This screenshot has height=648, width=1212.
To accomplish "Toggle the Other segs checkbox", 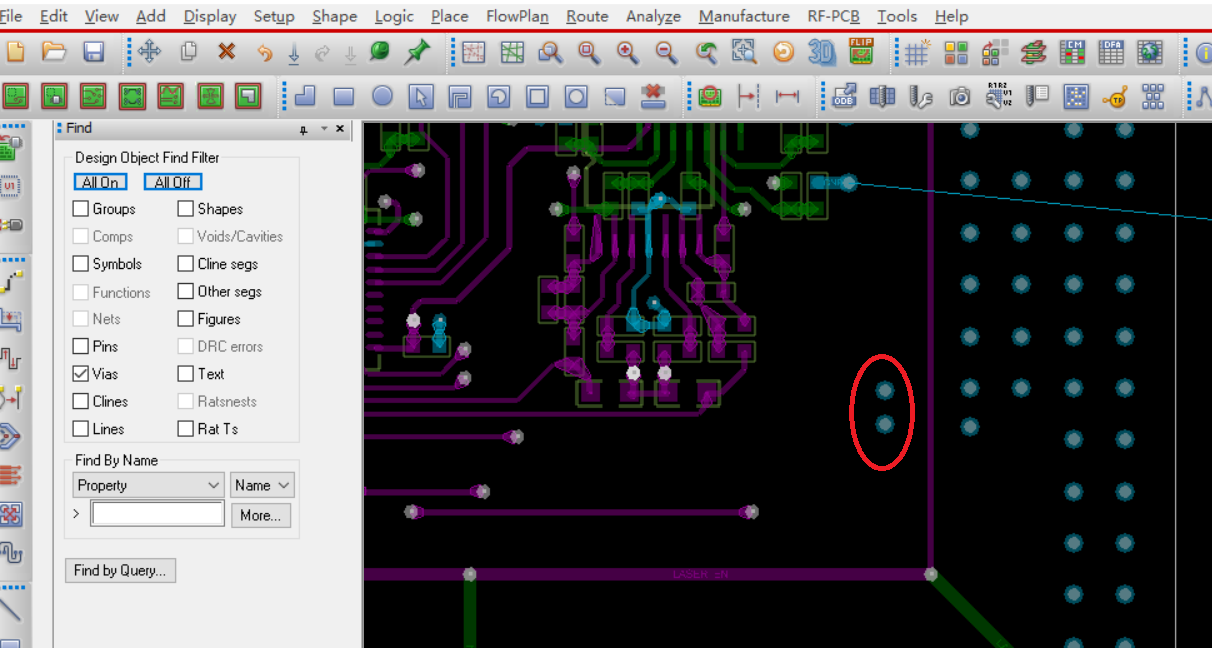I will click(x=186, y=292).
